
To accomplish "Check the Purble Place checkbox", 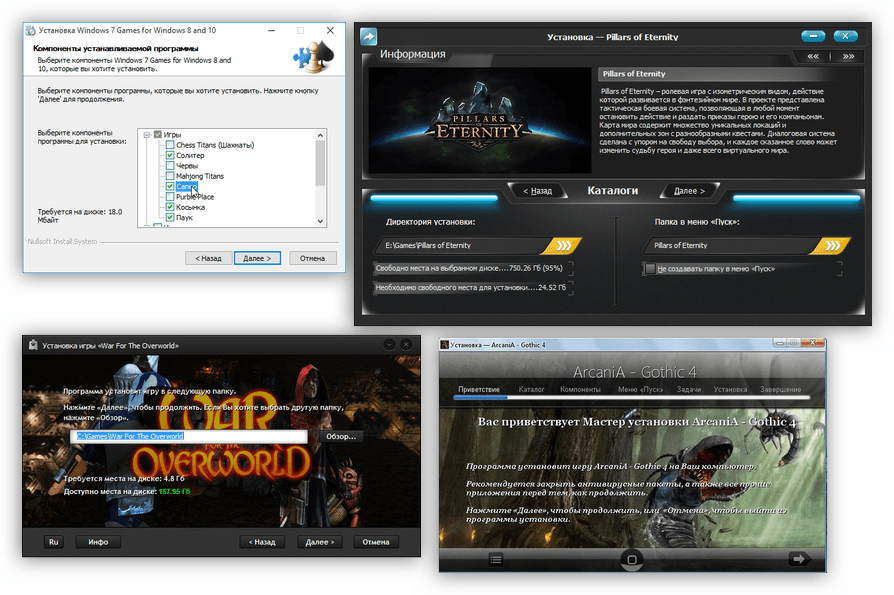I will click(170, 197).
